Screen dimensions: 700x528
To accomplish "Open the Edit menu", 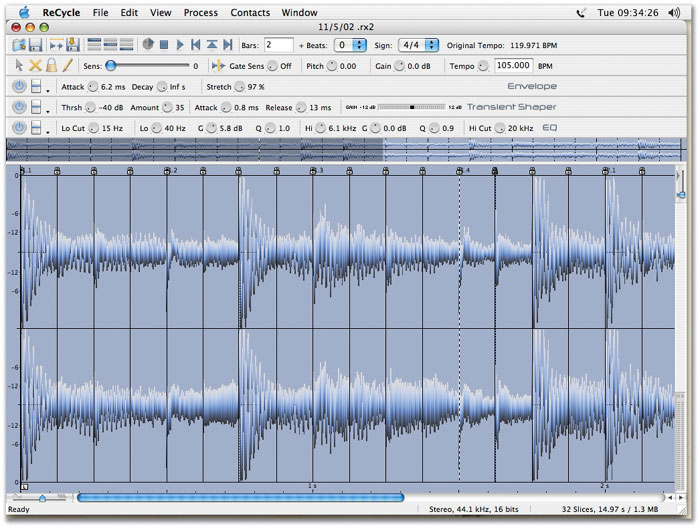I will point(130,13).
